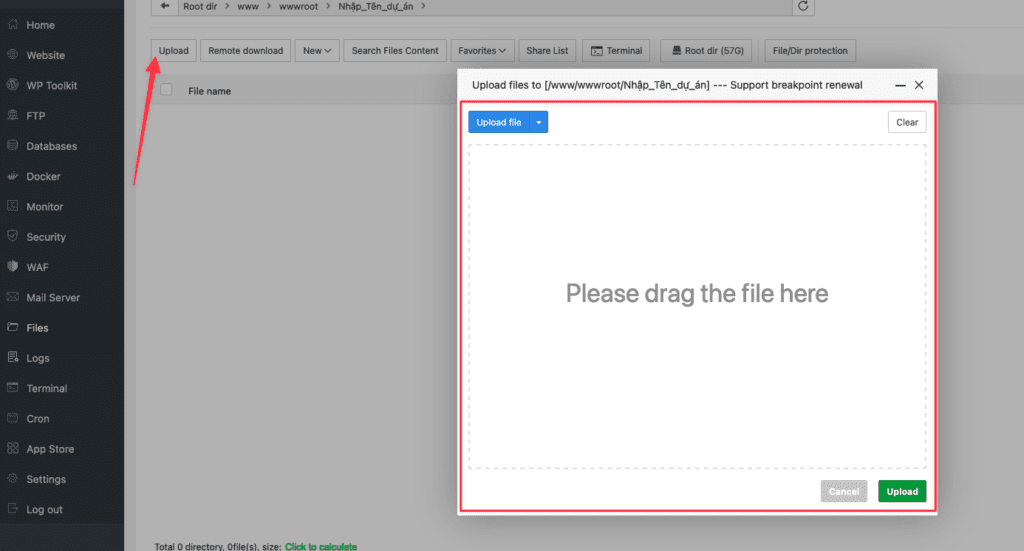Go to the Cron menu item
This screenshot has width=1024, height=551.
point(38,418)
